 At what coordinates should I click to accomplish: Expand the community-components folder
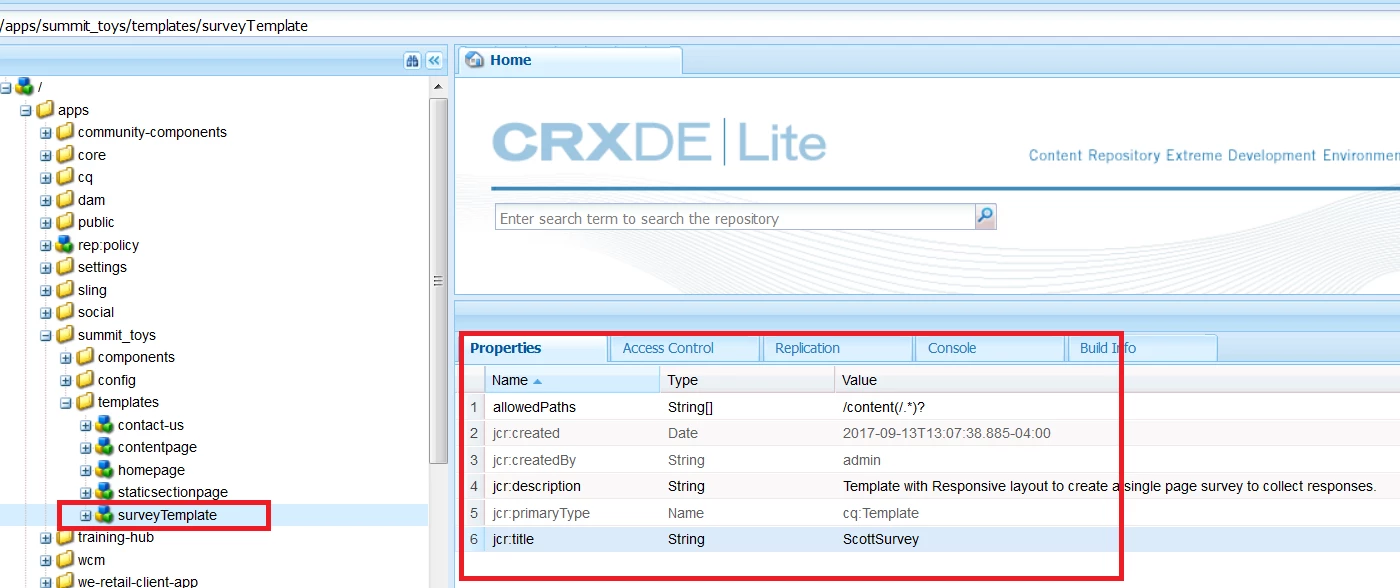(x=46, y=133)
